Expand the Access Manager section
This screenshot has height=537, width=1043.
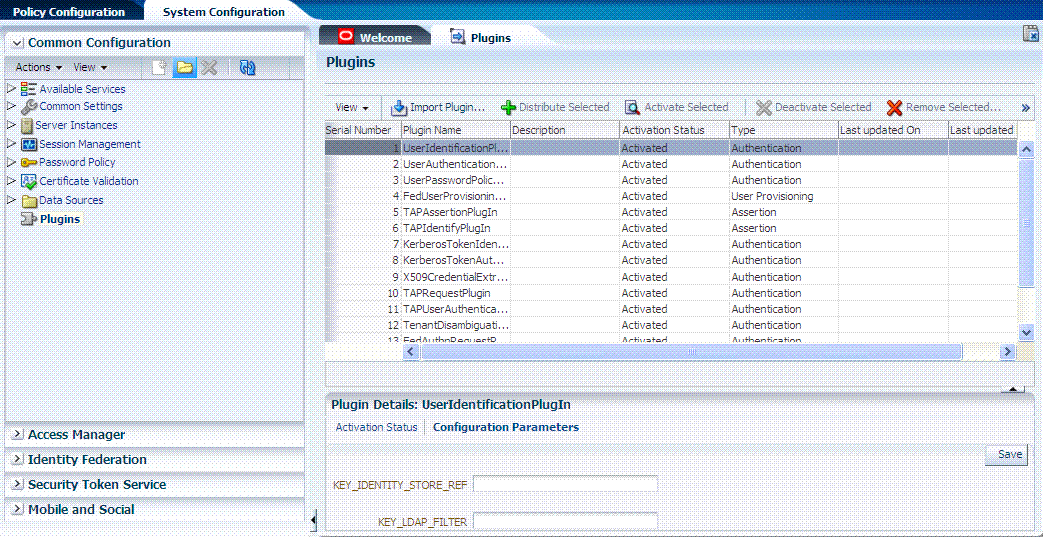pos(18,435)
